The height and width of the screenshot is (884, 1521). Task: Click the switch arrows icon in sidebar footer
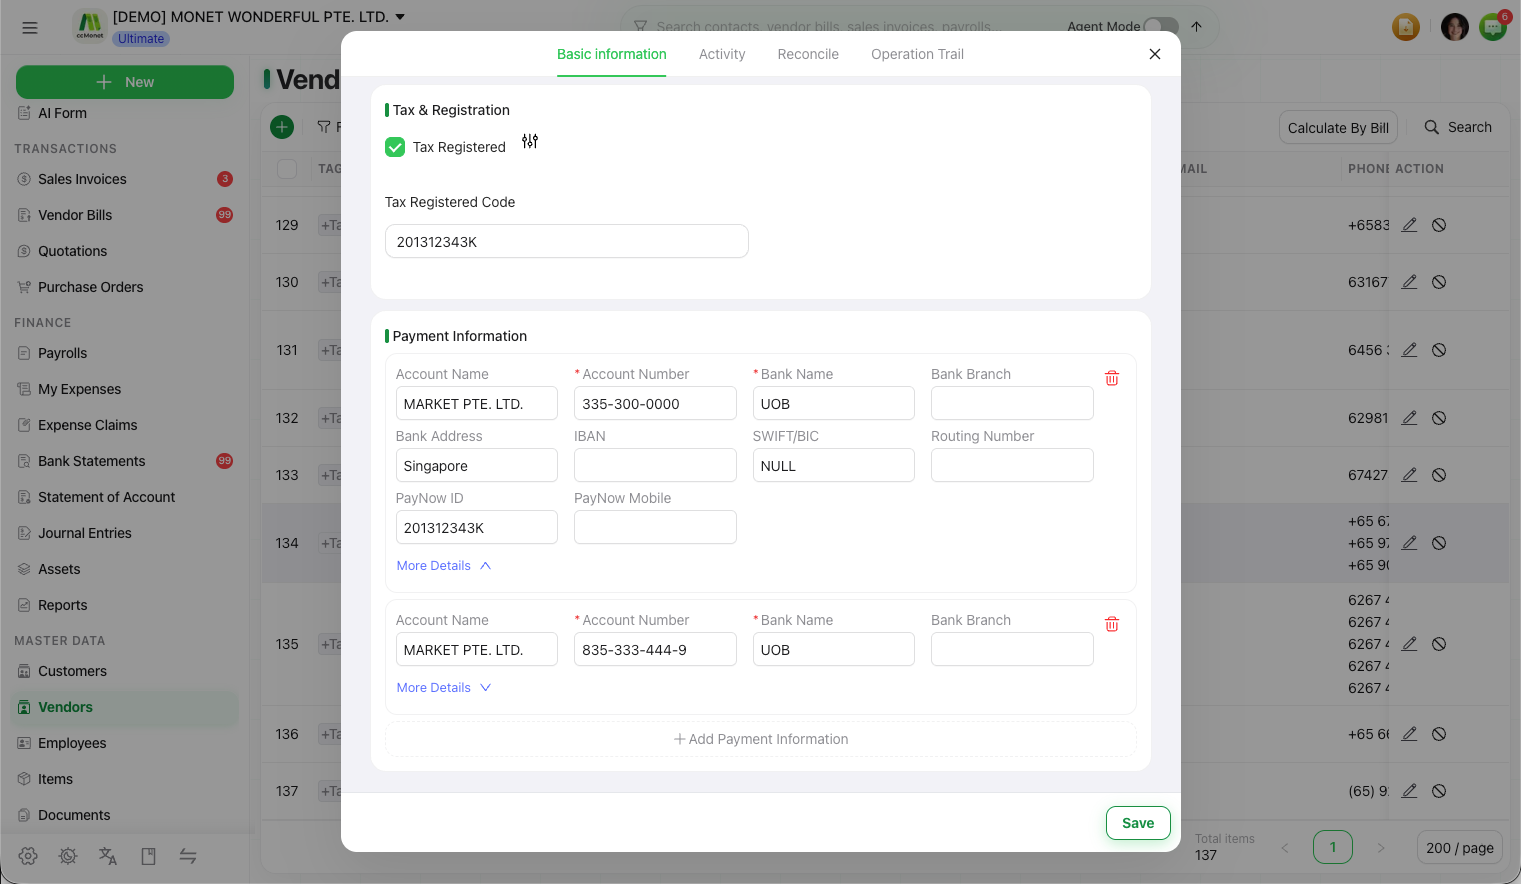click(x=188, y=856)
